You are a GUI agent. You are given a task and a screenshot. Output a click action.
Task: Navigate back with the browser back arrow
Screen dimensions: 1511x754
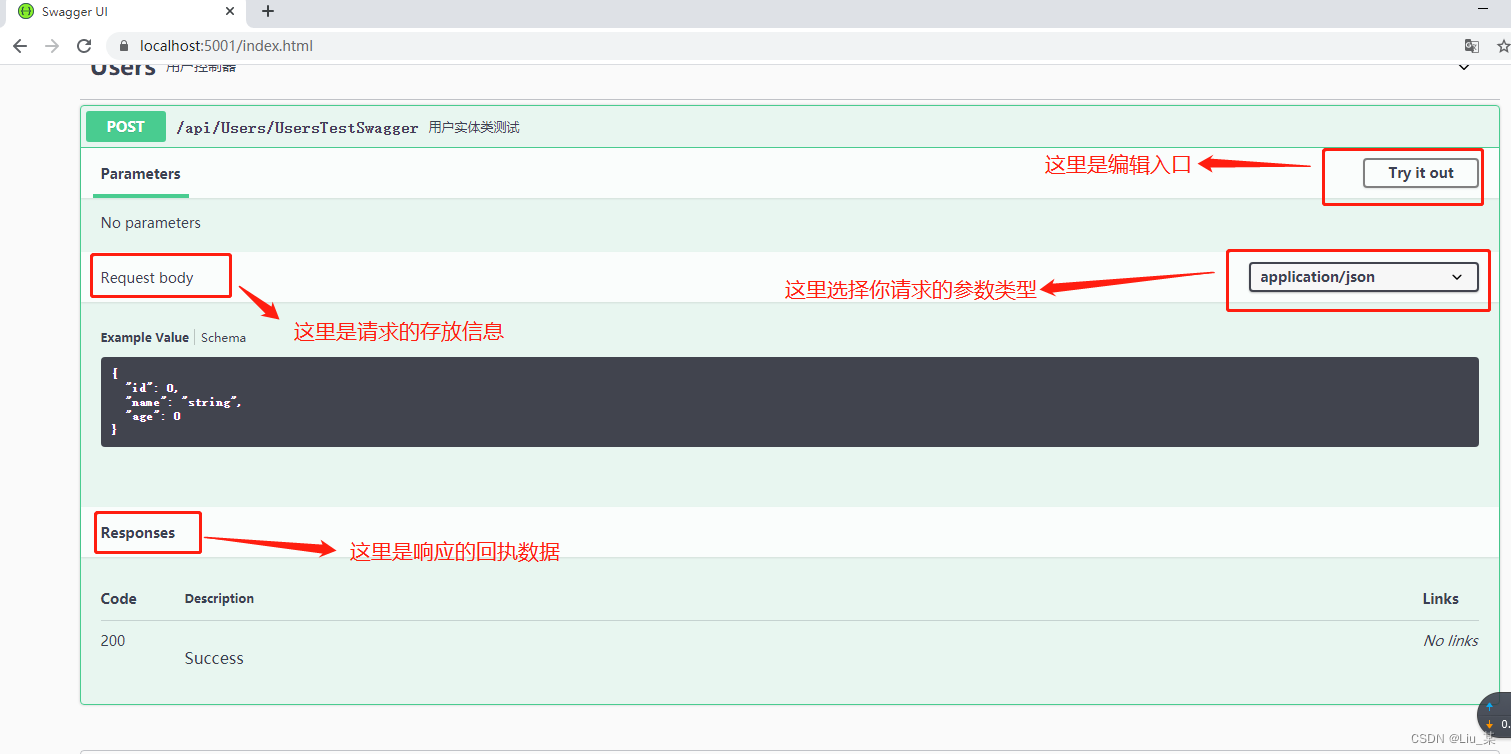click(x=19, y=45)
